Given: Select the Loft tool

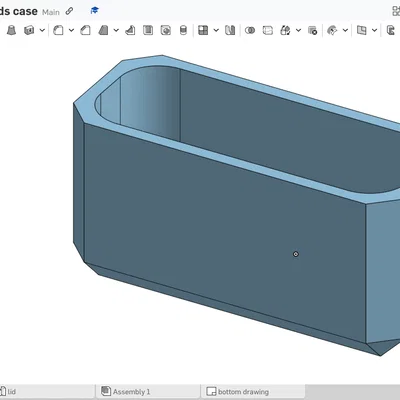Looking at the screenshot, I should click(12, 30).
